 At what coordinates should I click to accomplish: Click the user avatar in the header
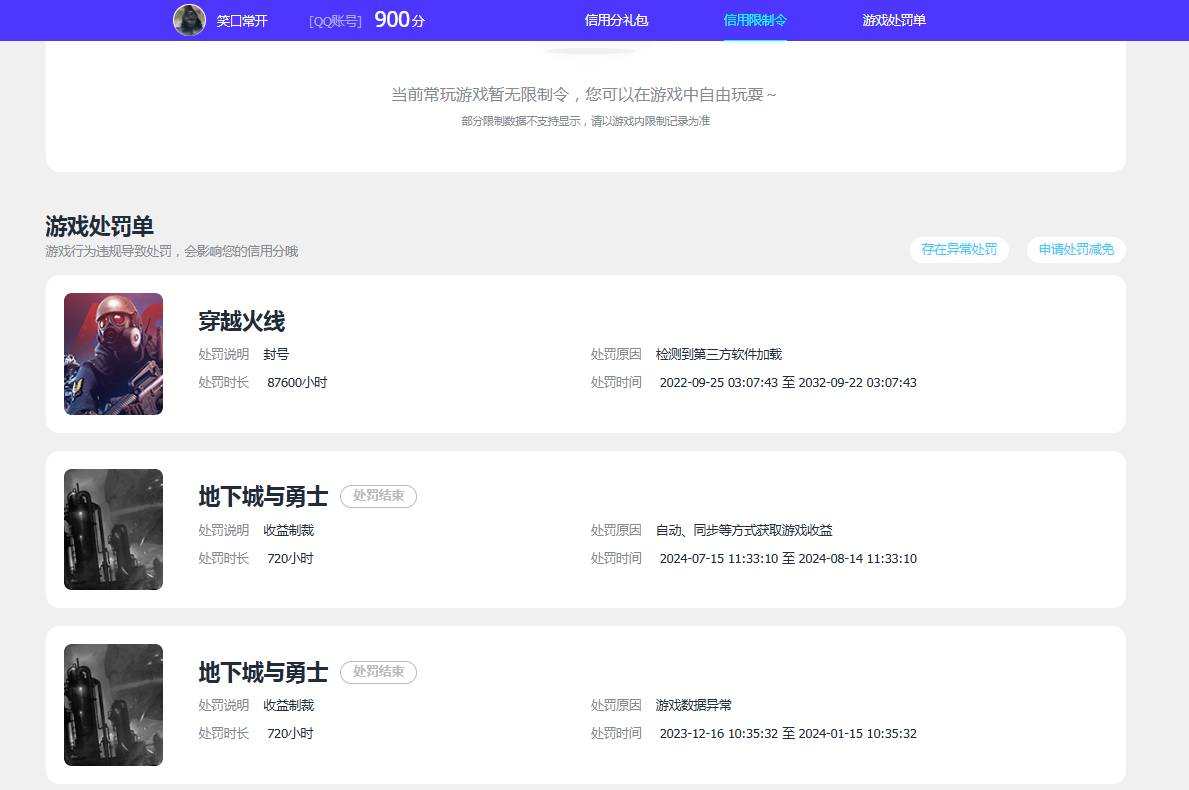[190, 20]
